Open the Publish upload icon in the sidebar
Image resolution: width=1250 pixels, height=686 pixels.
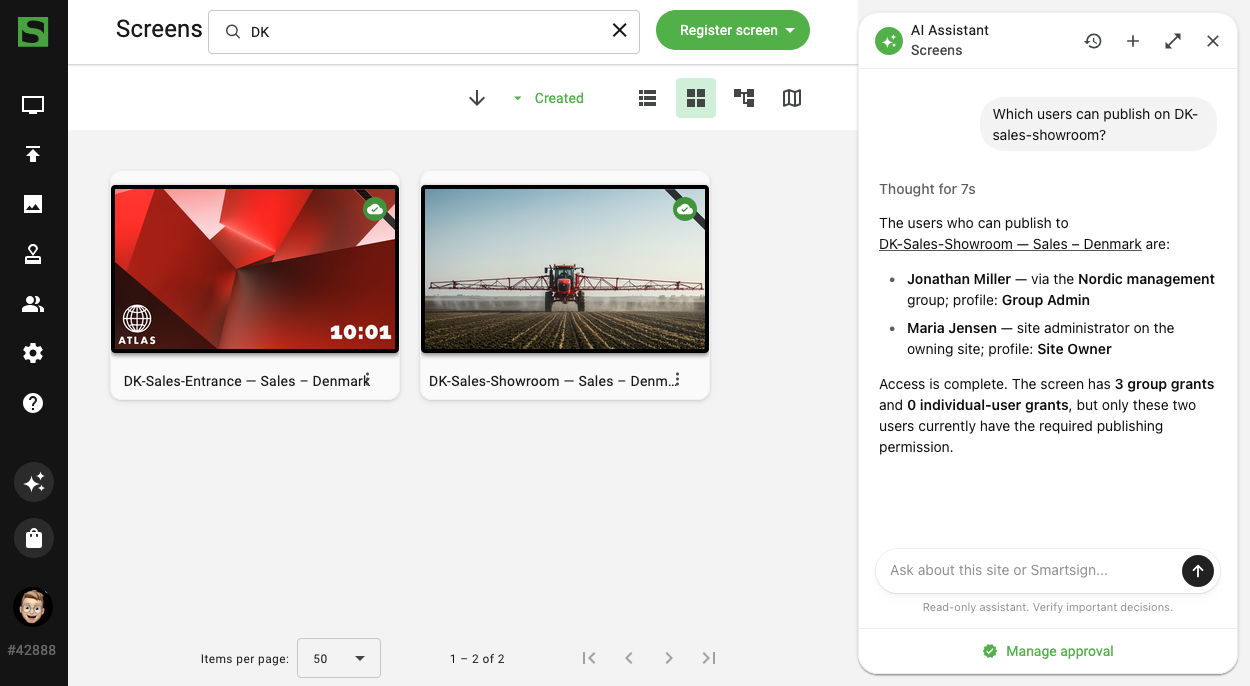click(x=33, y=154)
